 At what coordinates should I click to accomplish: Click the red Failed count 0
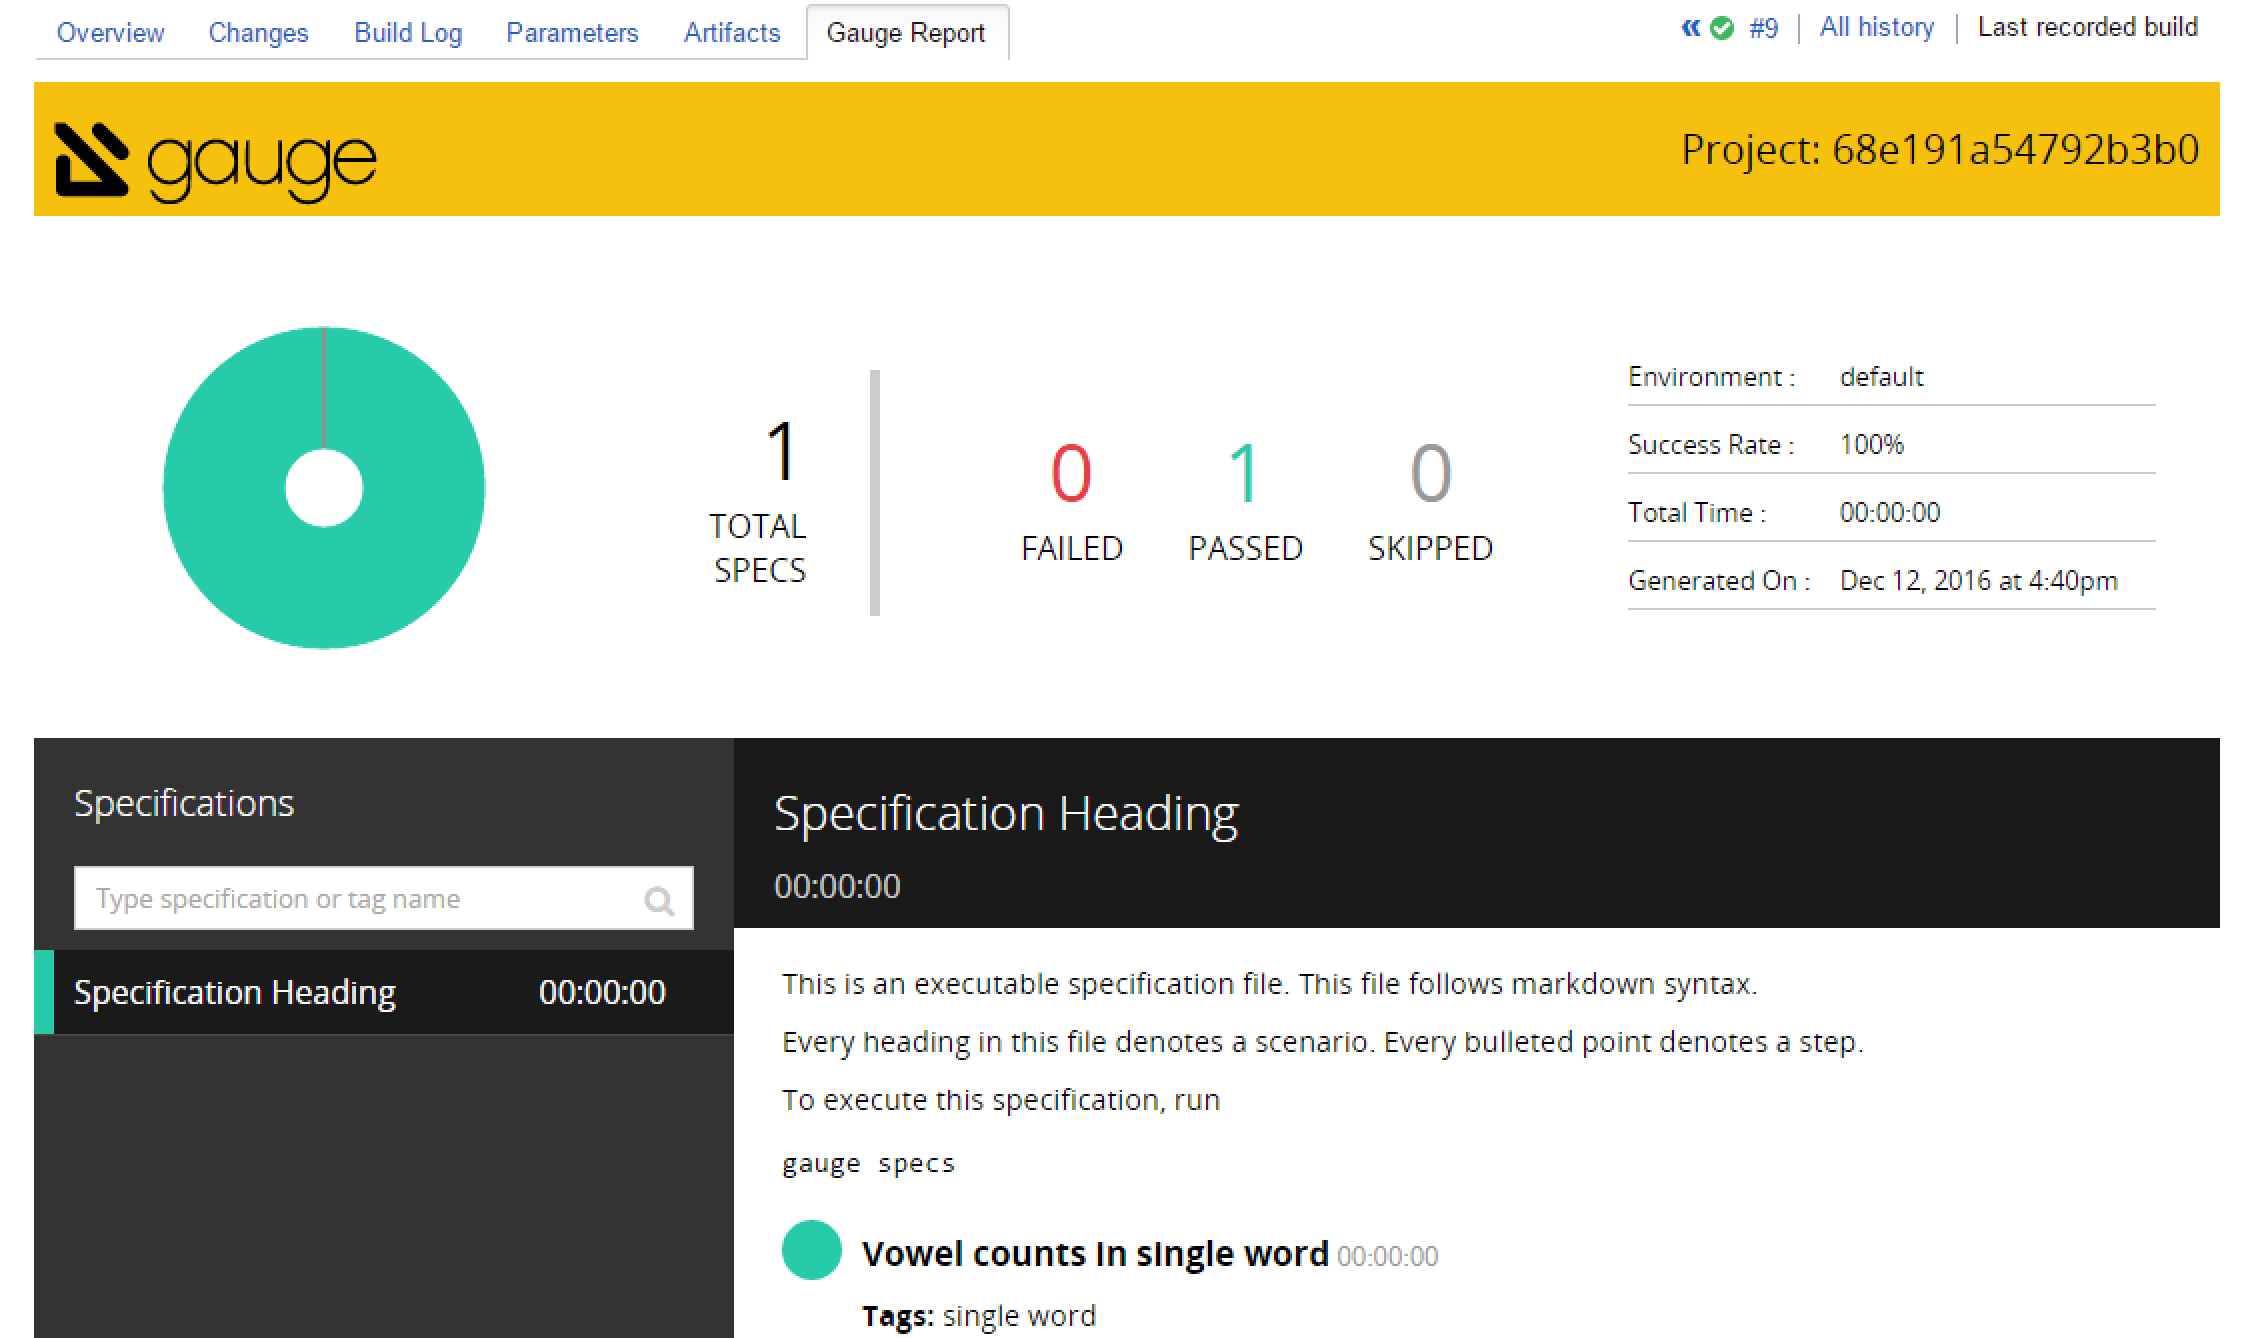1071,473
